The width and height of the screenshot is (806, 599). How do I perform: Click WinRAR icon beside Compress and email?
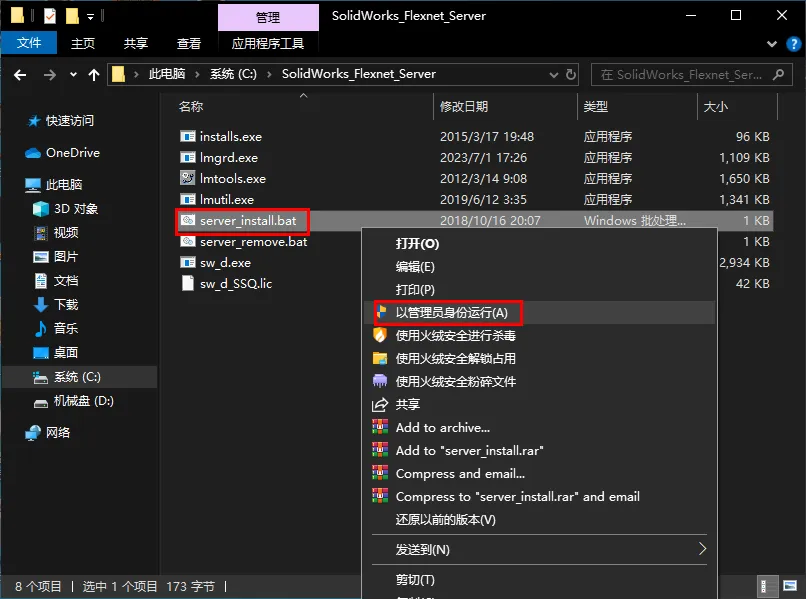click(x=380, y=473)
